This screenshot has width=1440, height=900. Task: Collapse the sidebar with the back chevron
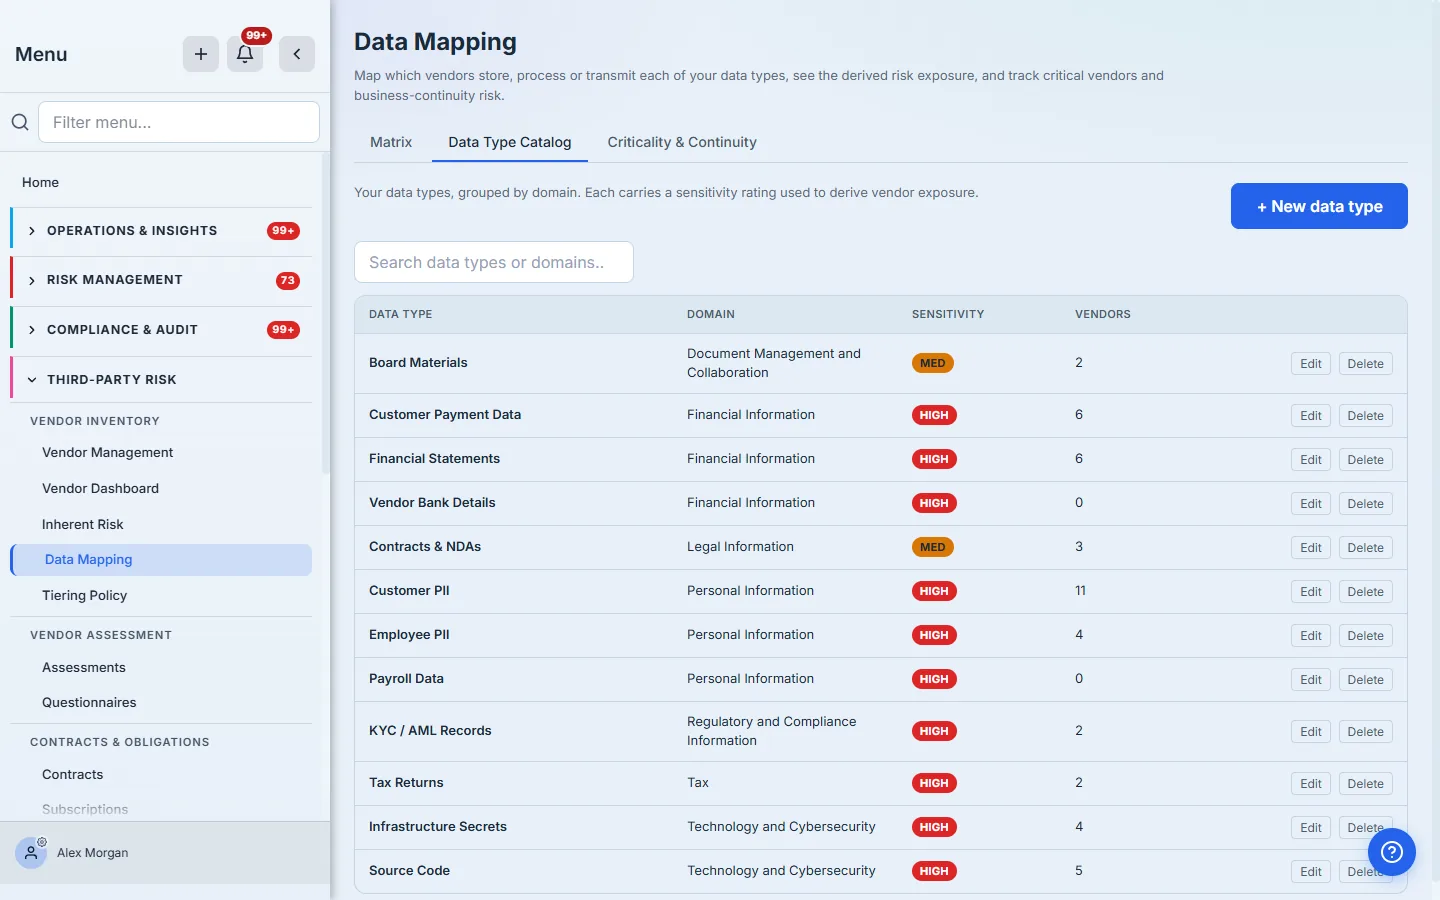(297, 54)
